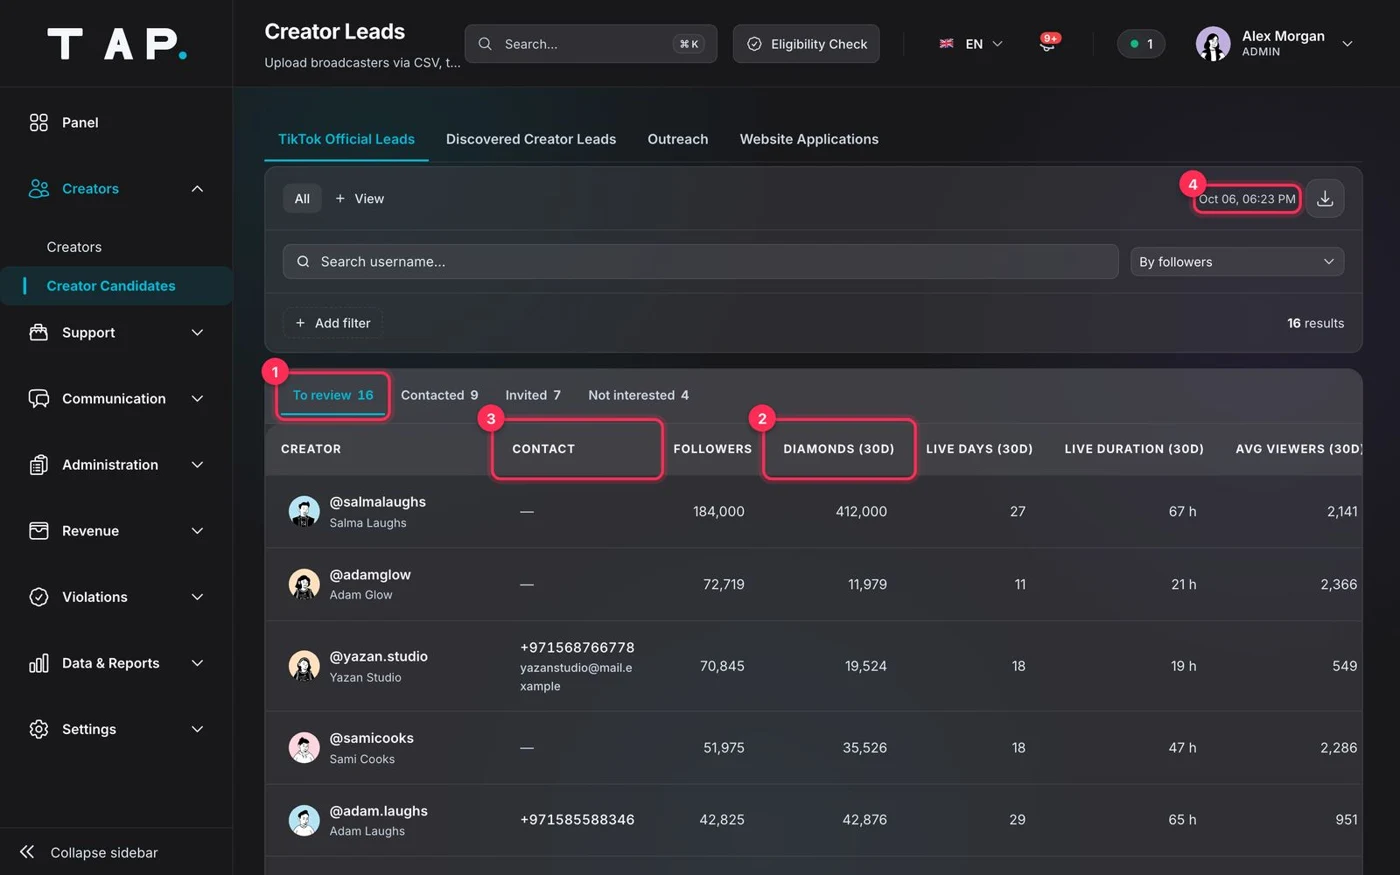Screen dimensions: 1400x875
Task: Open Website Applications tab
Action: tap(809, 139)
